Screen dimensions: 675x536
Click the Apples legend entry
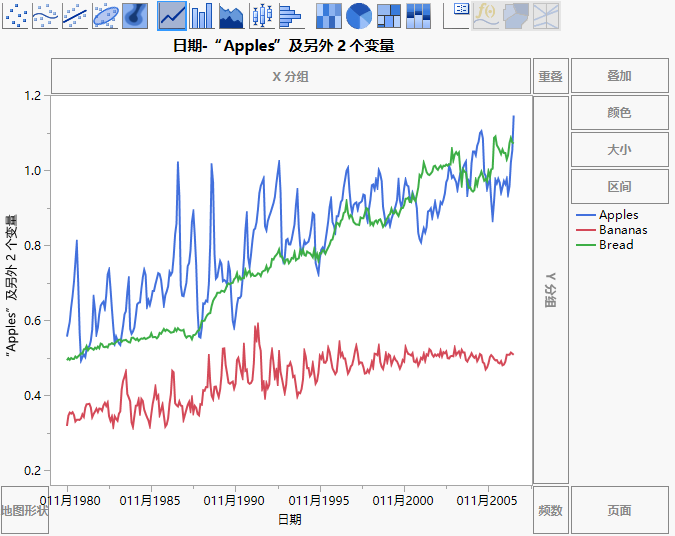pos(618,215)
